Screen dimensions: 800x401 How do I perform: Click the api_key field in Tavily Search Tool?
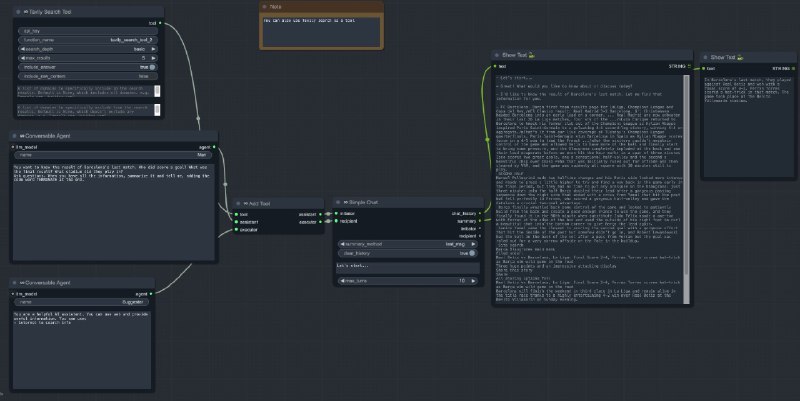click(x=88, y=31)
